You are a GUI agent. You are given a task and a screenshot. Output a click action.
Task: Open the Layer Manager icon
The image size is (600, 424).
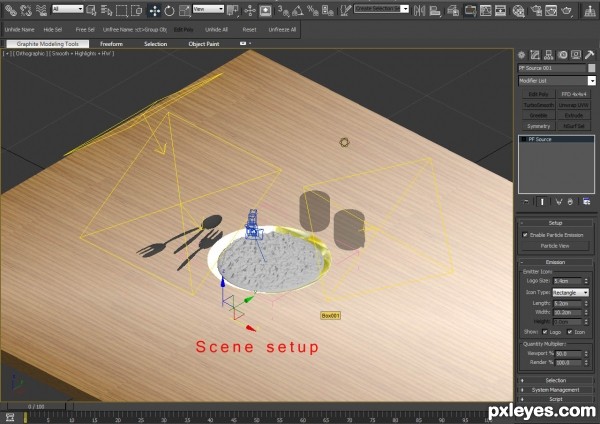tap(453, 10)
